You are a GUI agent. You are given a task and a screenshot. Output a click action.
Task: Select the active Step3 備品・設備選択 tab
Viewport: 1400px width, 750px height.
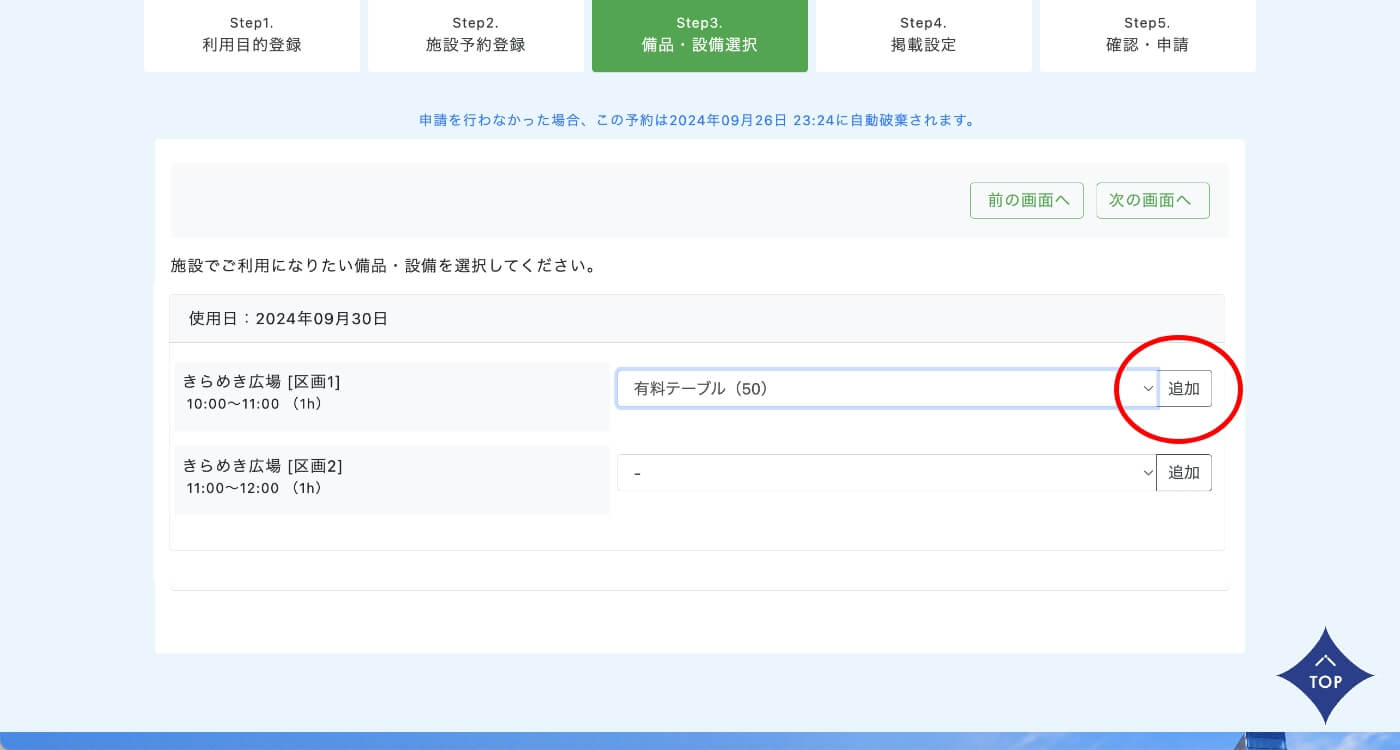[x=699, y=35]
